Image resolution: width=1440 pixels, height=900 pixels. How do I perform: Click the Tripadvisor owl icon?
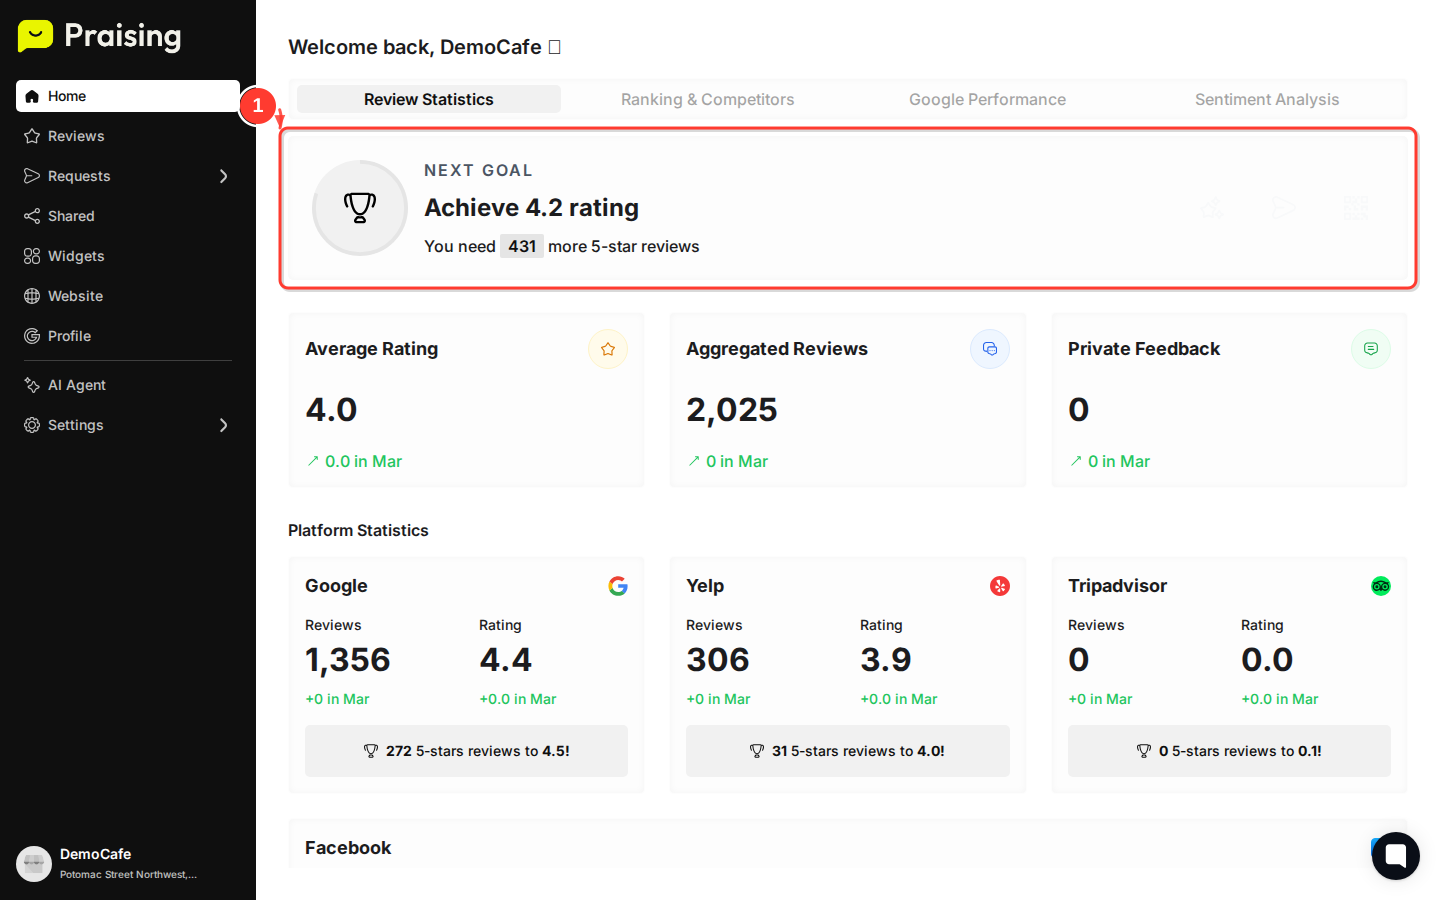[x=1381, y=586]
